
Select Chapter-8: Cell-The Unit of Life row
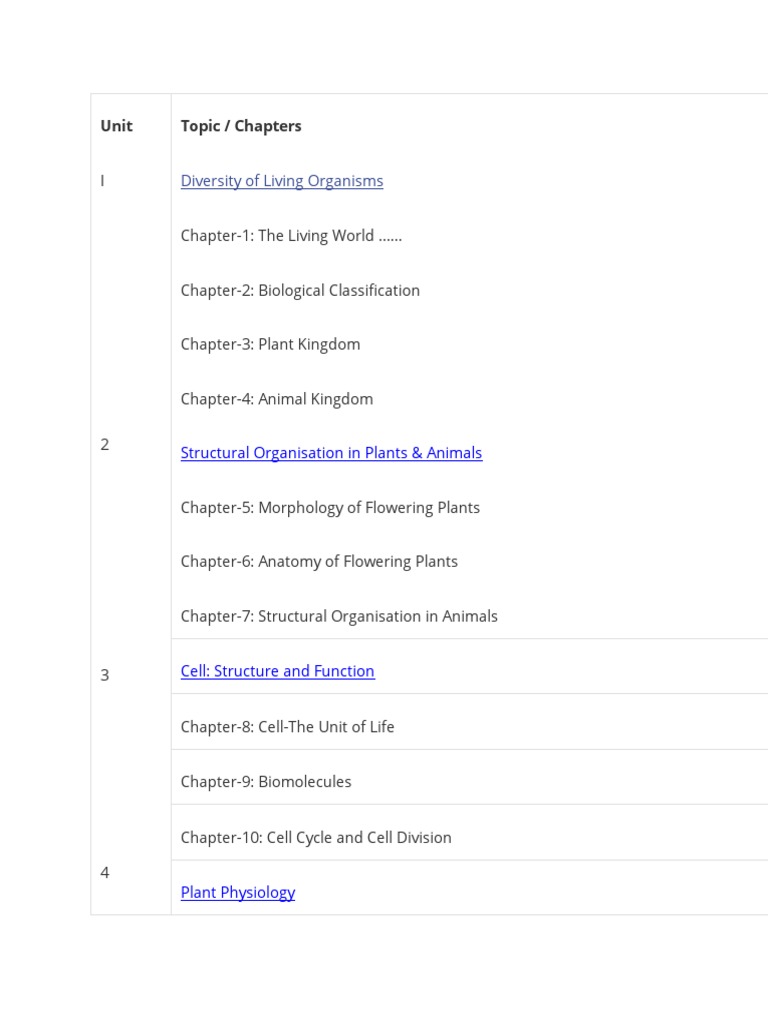click(287, 726)
